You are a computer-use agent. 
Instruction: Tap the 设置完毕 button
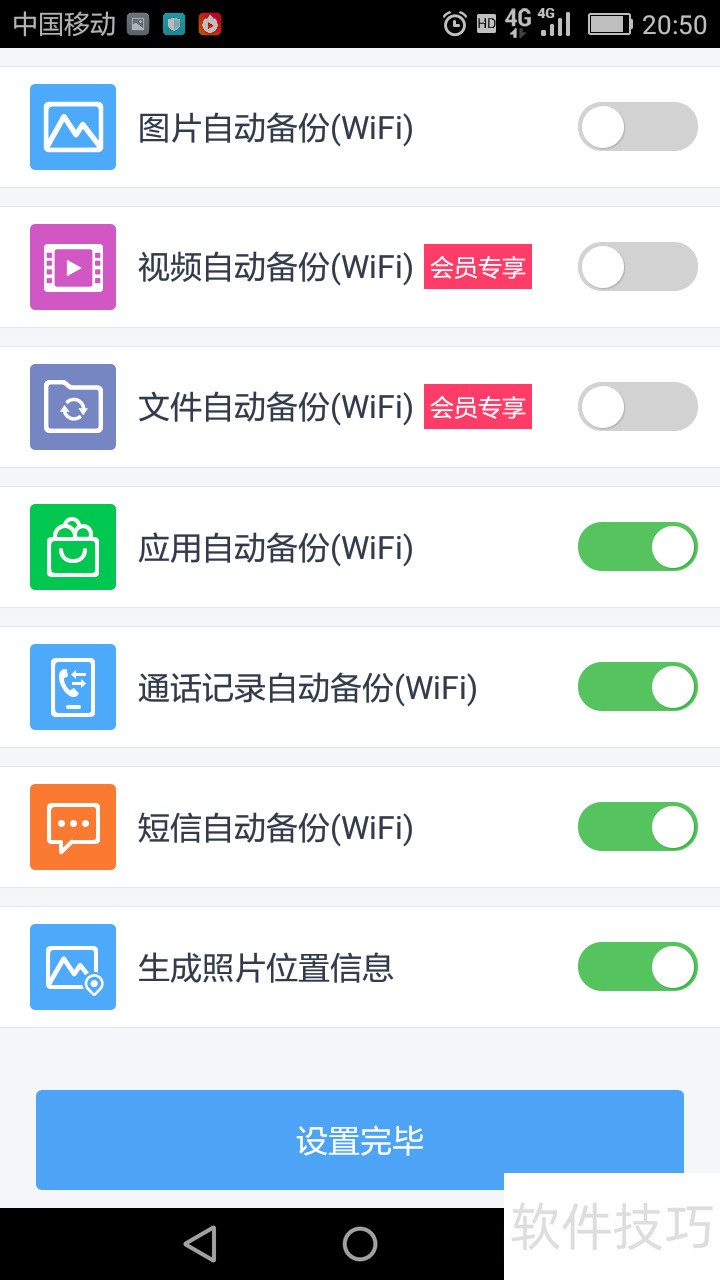[x=360, y=1140]
